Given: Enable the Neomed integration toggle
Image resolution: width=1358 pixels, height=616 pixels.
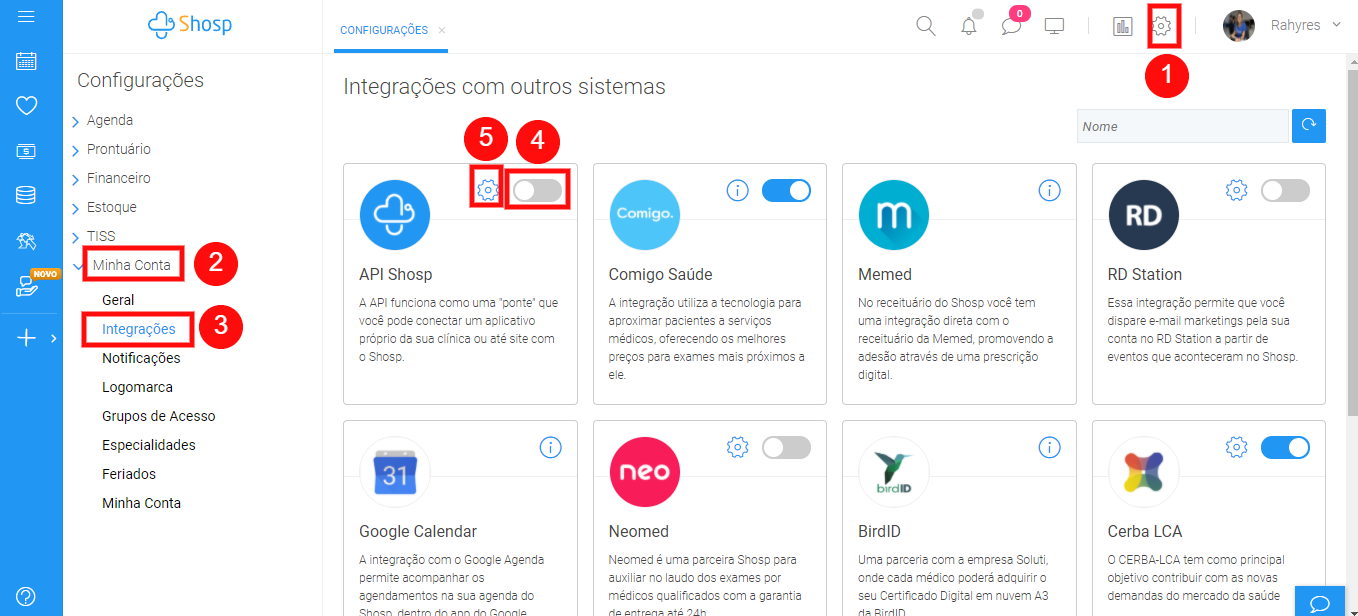Looking at the screenshot, I should click(787, 447).
